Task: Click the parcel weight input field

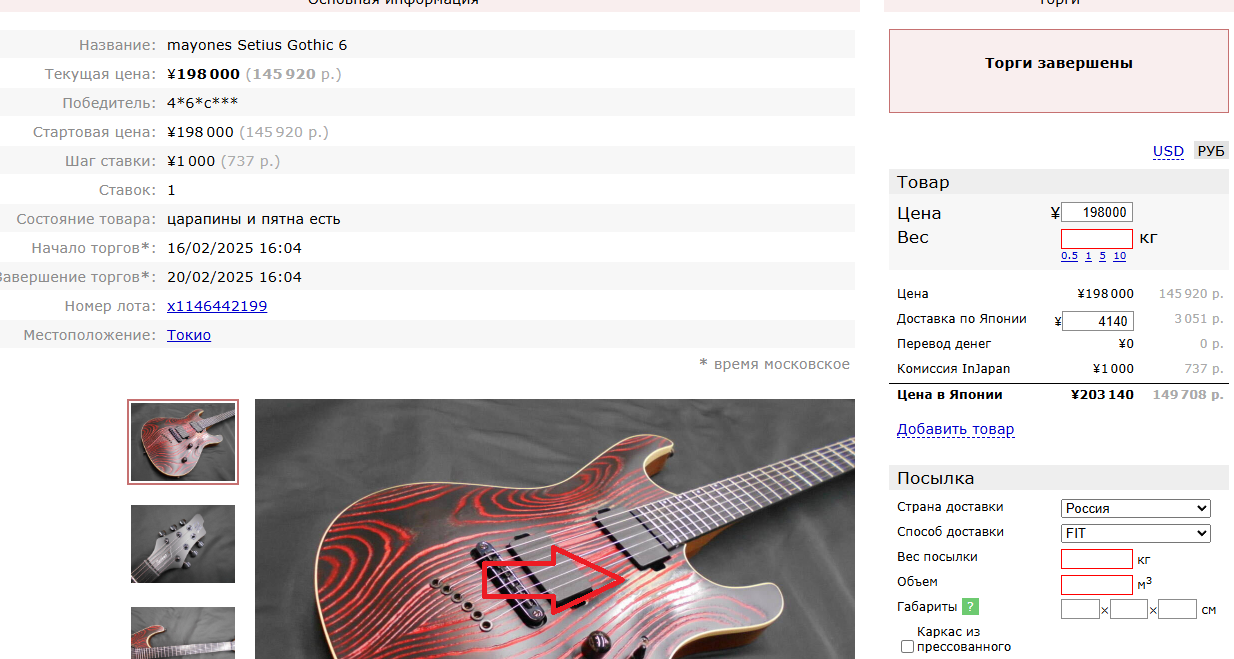Action: coord(1097,559)
